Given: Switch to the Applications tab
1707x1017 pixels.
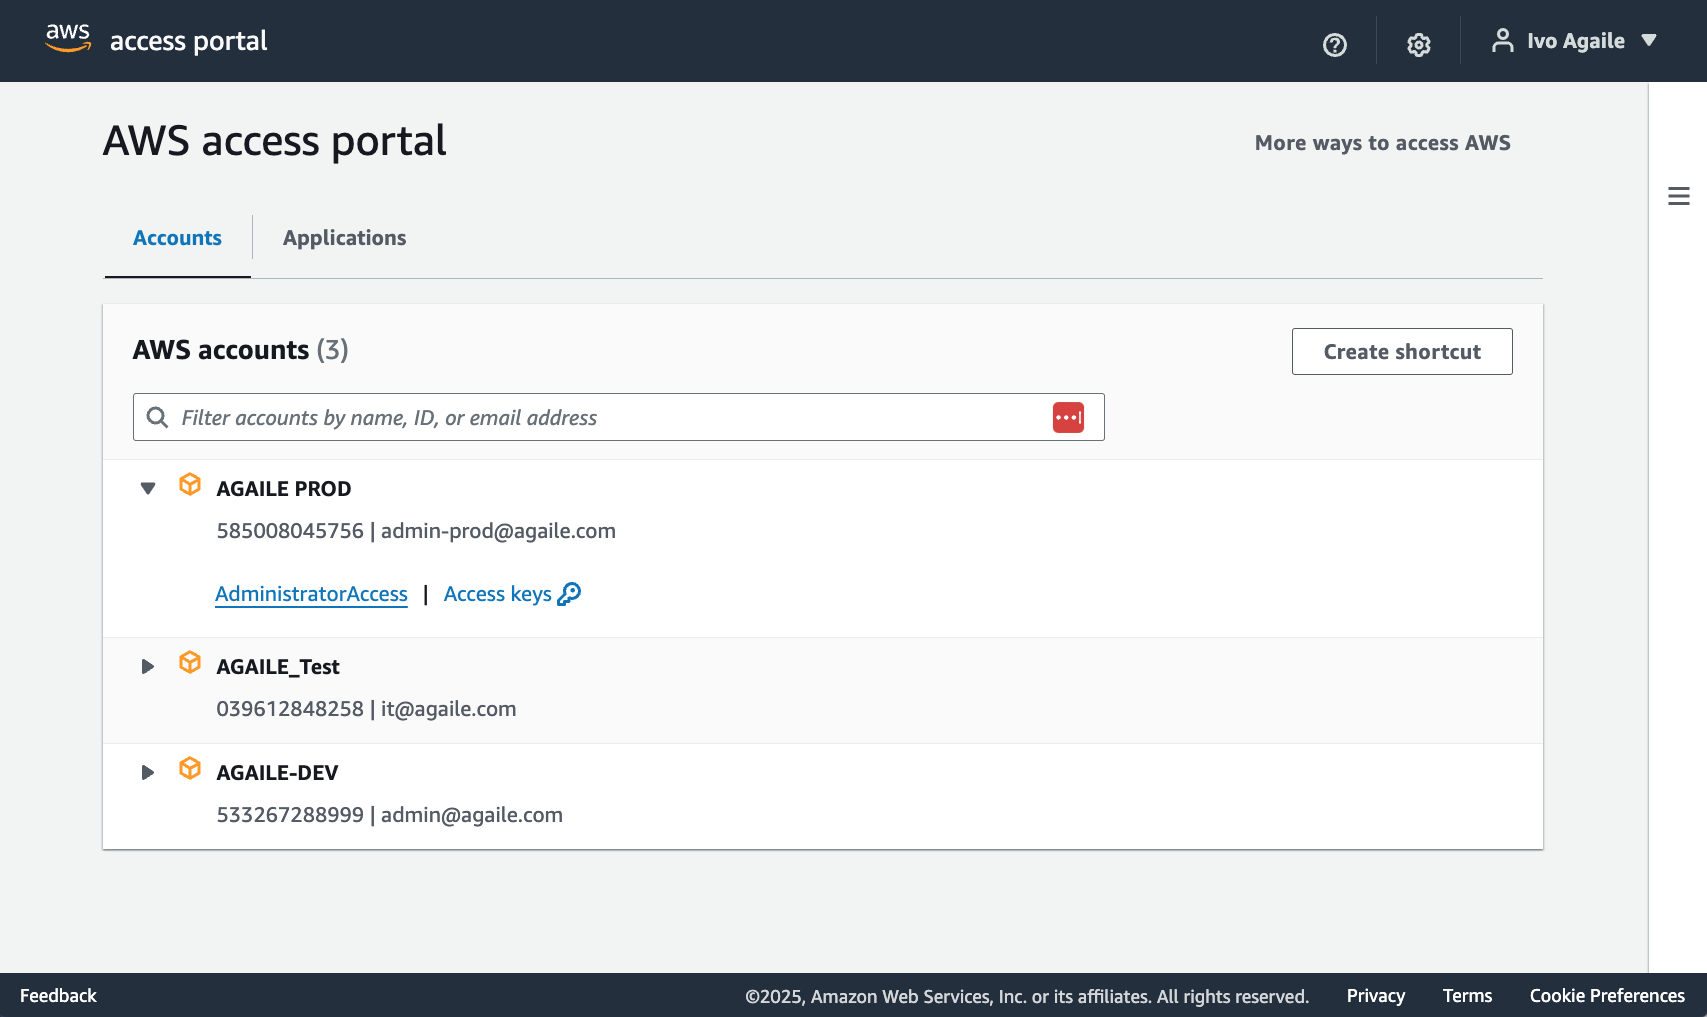Looking at the screenshot, I should pos(345,238).
